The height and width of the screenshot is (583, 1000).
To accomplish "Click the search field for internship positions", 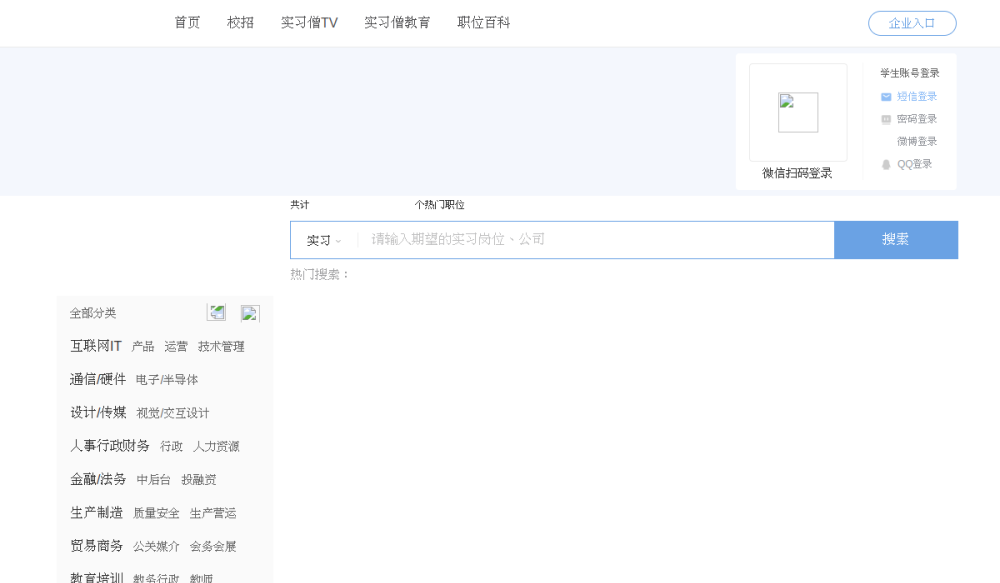I will [595, 240].
